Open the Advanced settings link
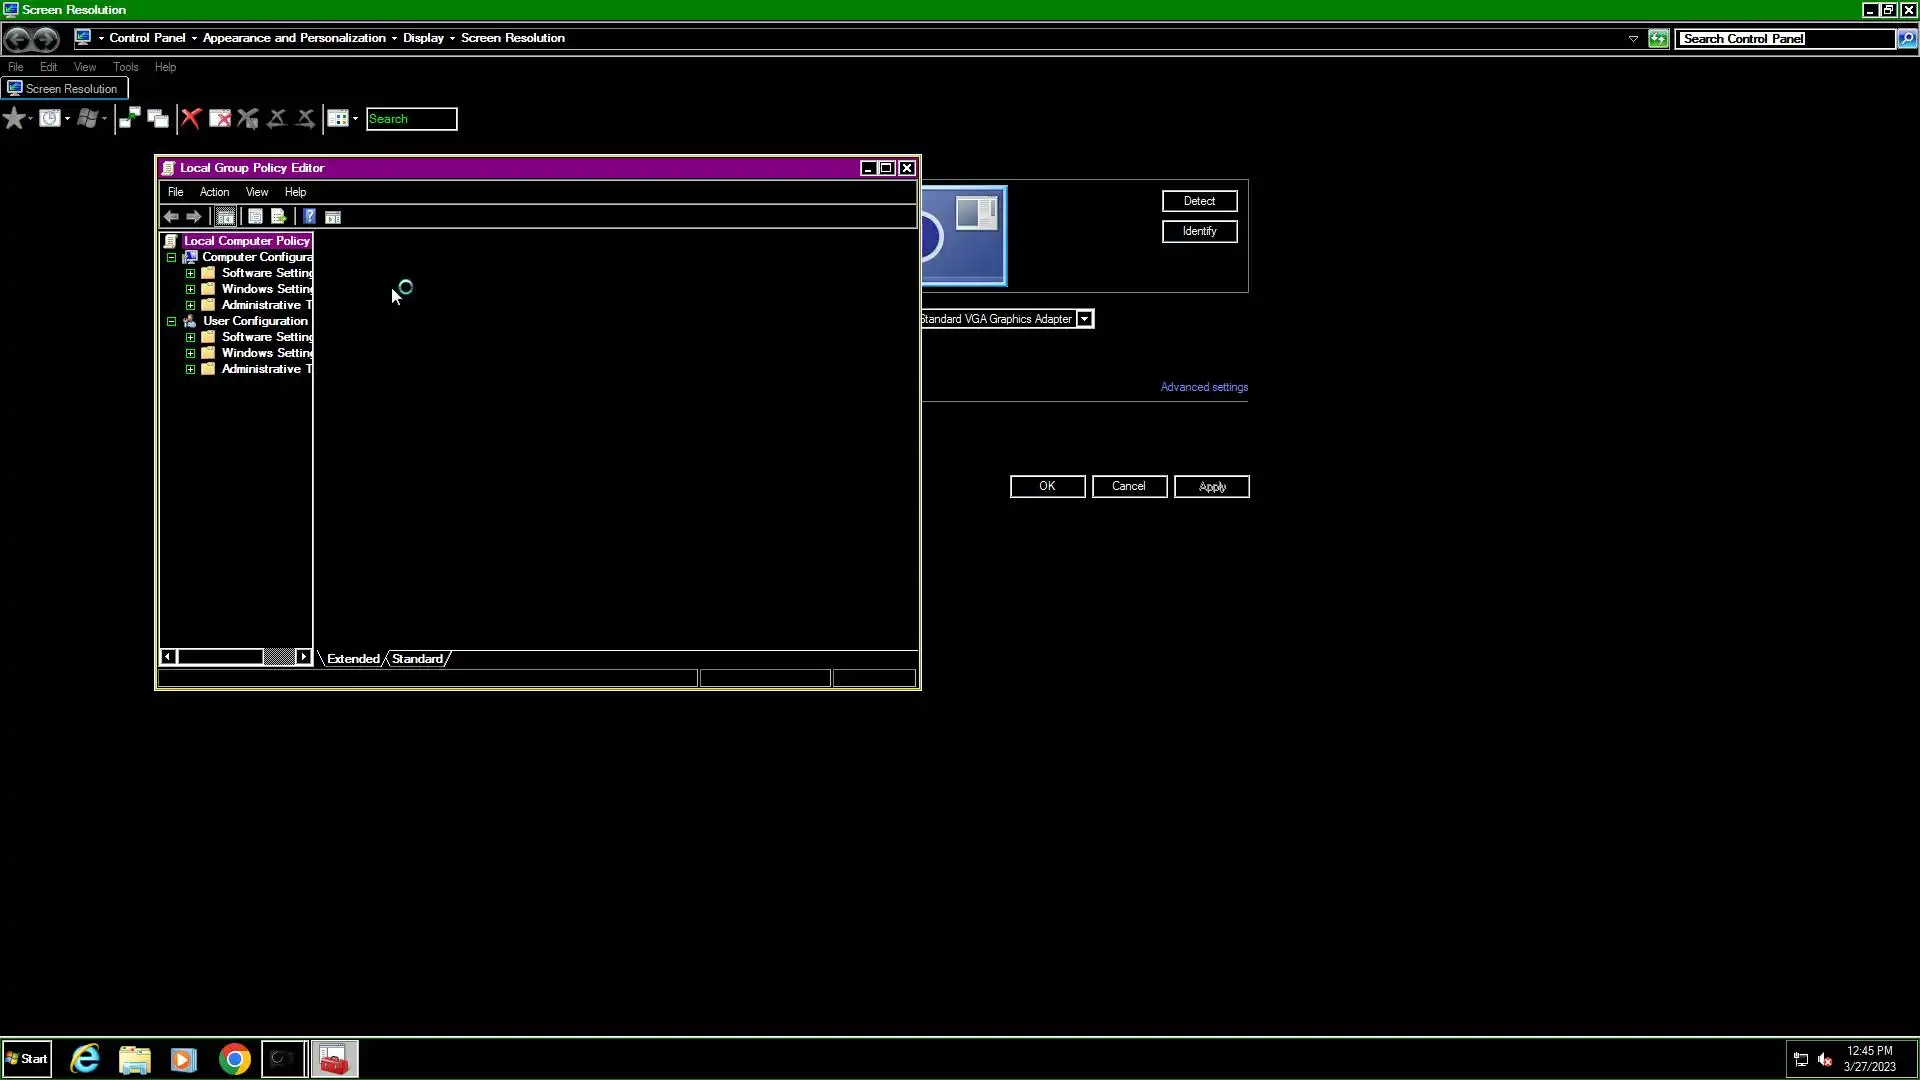This screenshot has height=1080, width=1920. coord(1203,387)
